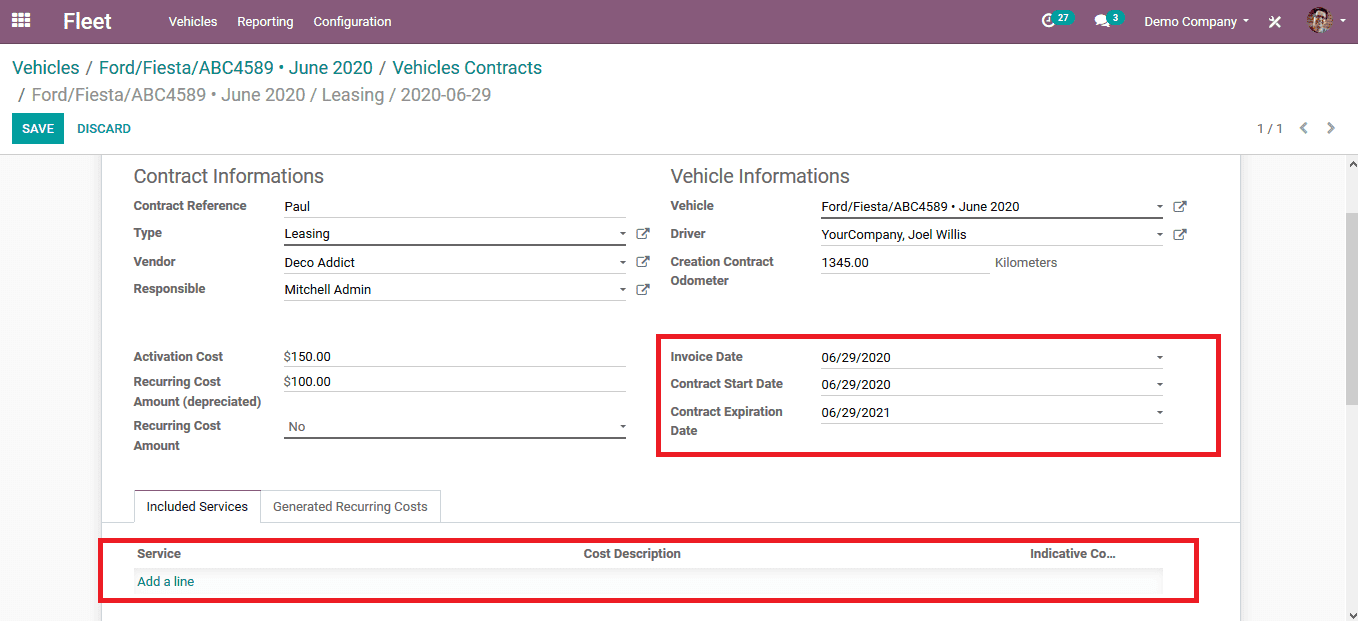Image resolution: width=1361 pixels, height=621 pixels.
Task: Click Add a line link
Action: coord(166,581)
